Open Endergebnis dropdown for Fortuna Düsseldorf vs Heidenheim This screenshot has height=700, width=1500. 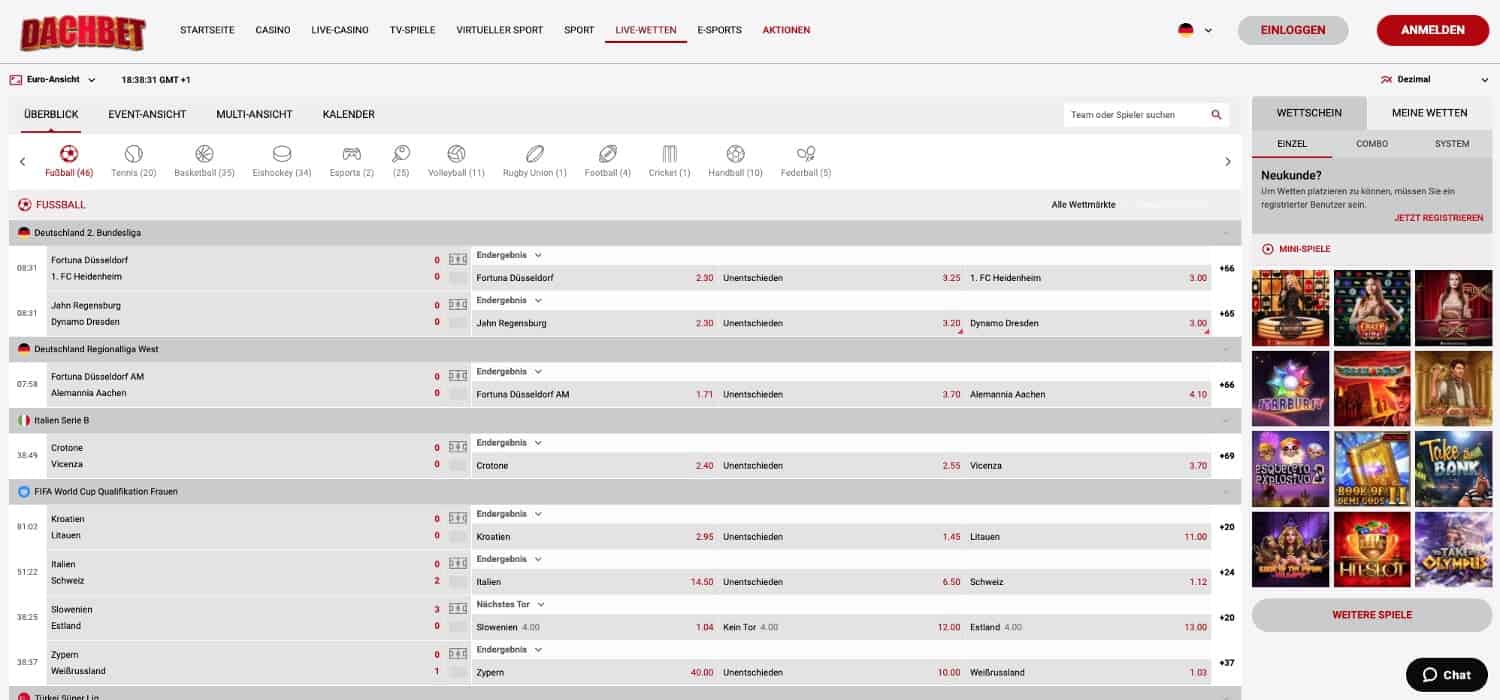pos(509,255)
